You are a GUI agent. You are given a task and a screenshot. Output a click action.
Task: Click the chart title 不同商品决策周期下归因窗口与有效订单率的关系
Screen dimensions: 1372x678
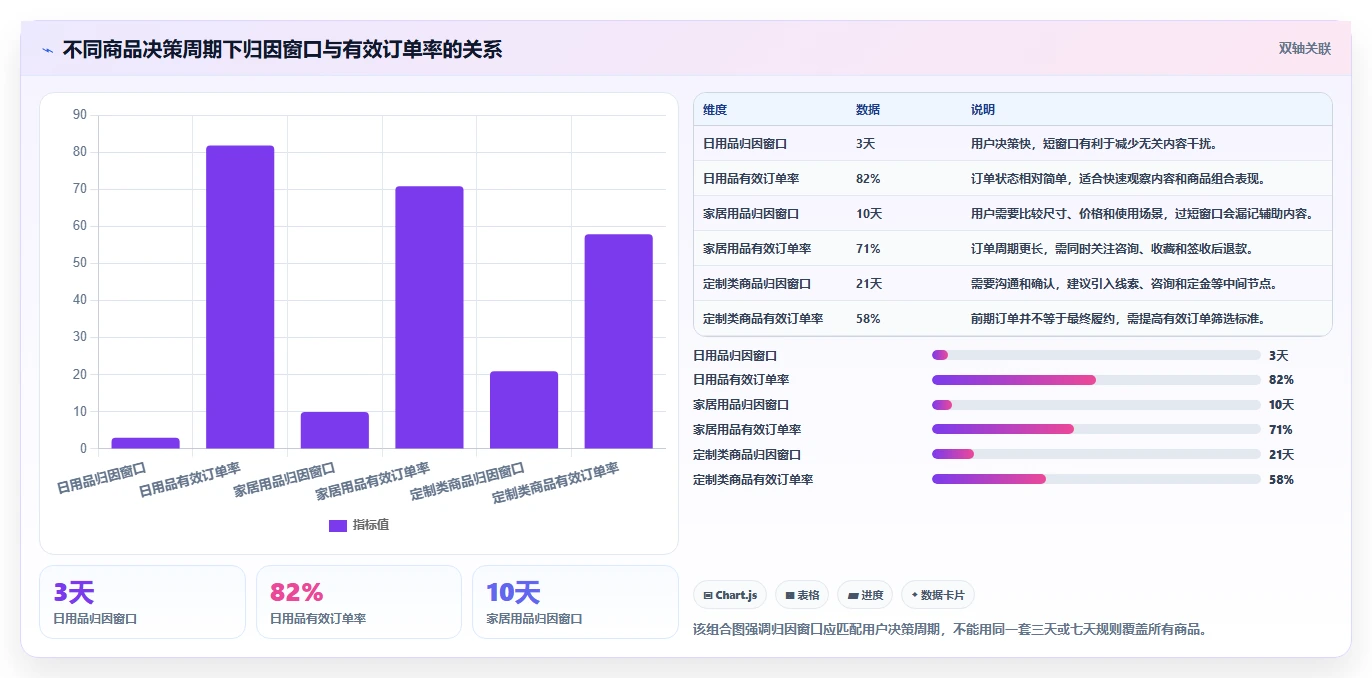(x=282, y=49)
